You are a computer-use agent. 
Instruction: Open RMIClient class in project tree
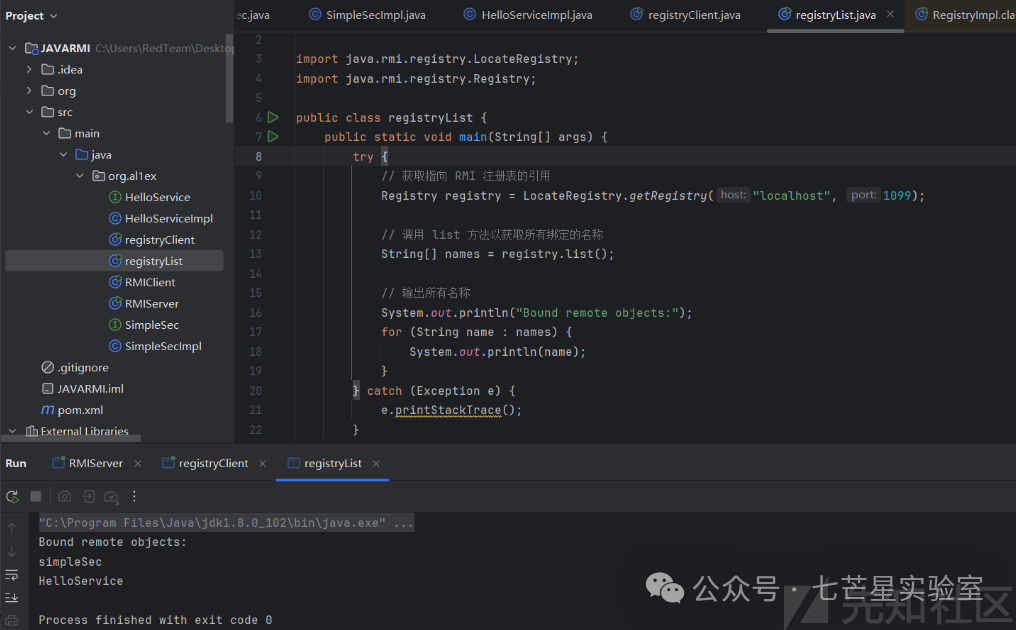150,283
